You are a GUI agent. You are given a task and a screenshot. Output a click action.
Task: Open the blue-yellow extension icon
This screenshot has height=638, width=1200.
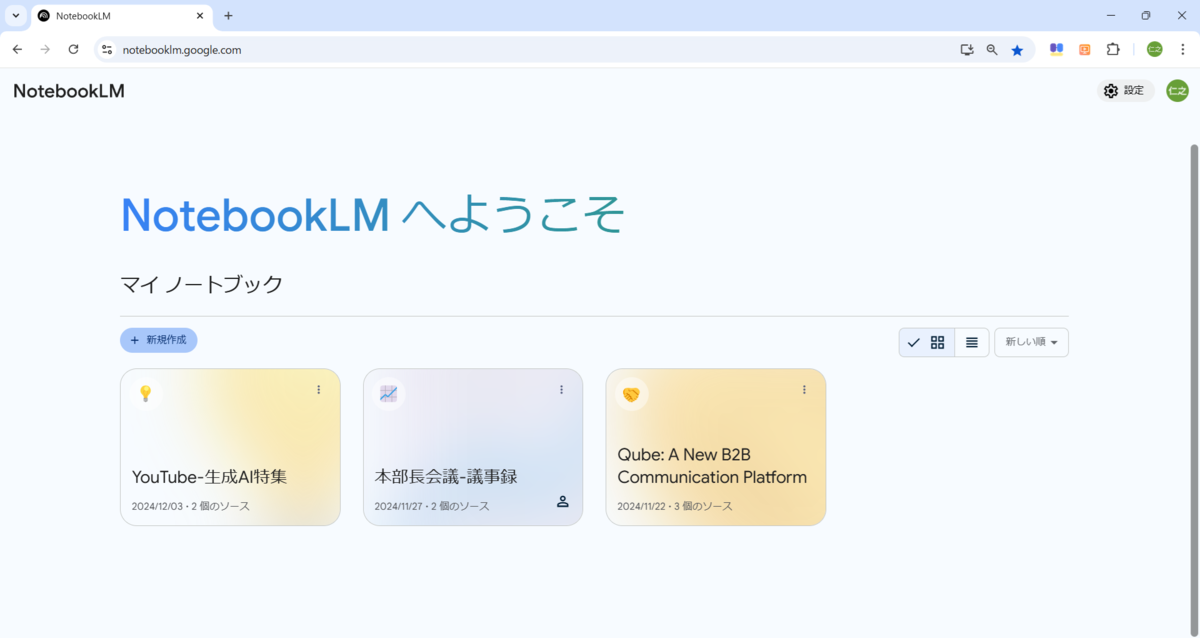click(1056, 49)
